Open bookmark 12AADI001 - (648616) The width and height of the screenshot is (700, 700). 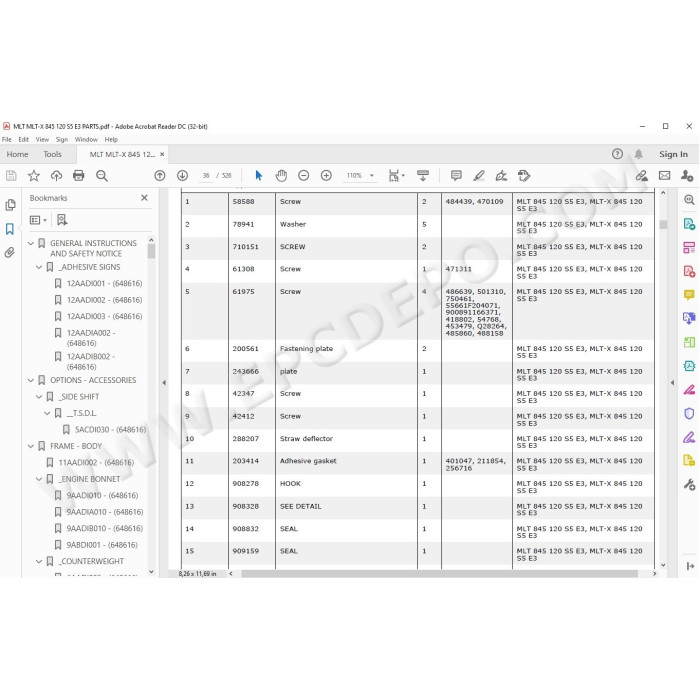(104, 283)
